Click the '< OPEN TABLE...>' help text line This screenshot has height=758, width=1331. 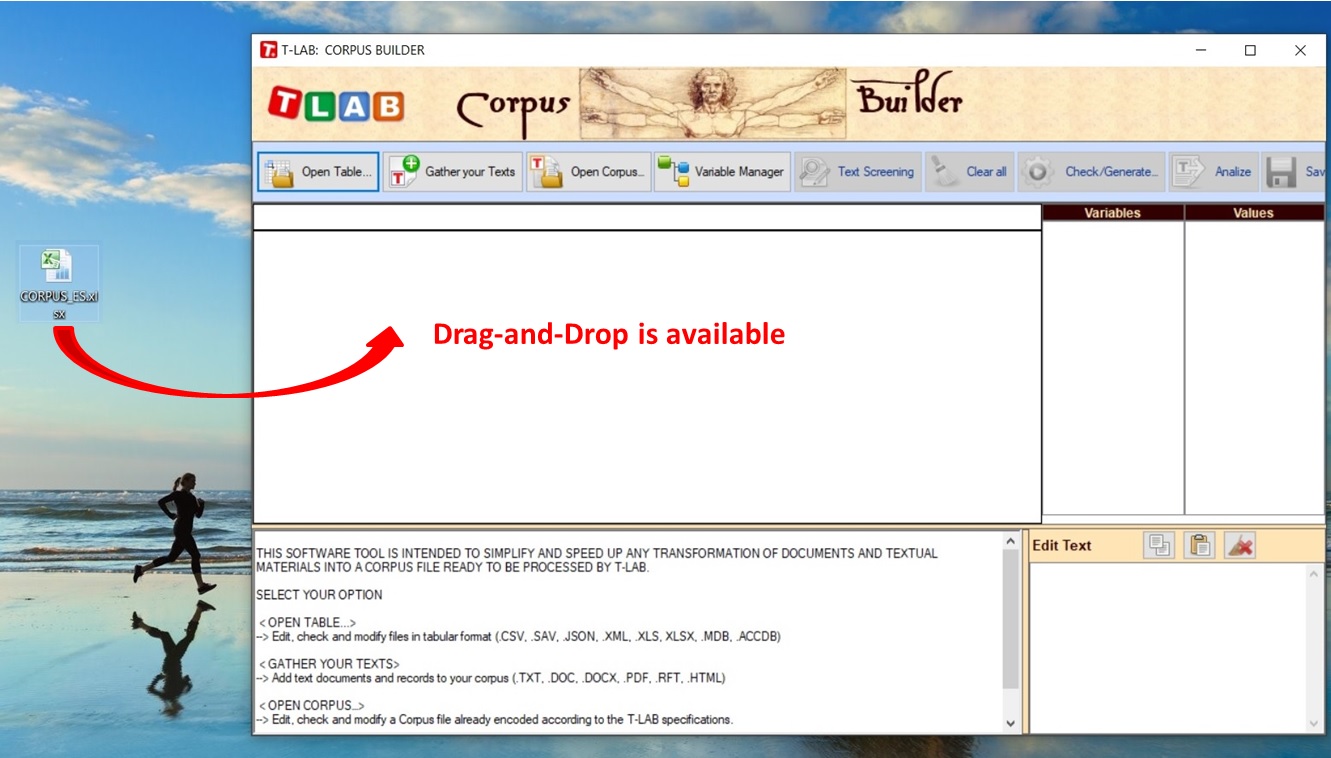(307, 622)
